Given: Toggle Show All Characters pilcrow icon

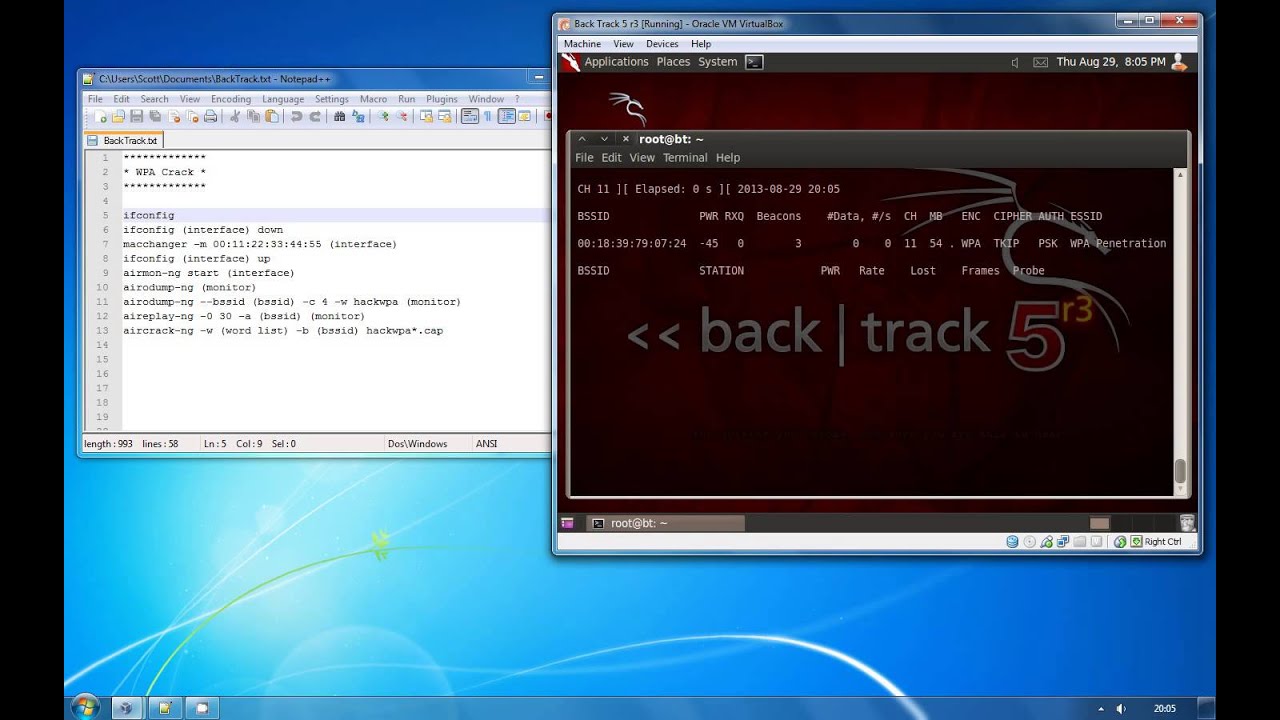Looking at the screenshot, I should tap(488, 116).
